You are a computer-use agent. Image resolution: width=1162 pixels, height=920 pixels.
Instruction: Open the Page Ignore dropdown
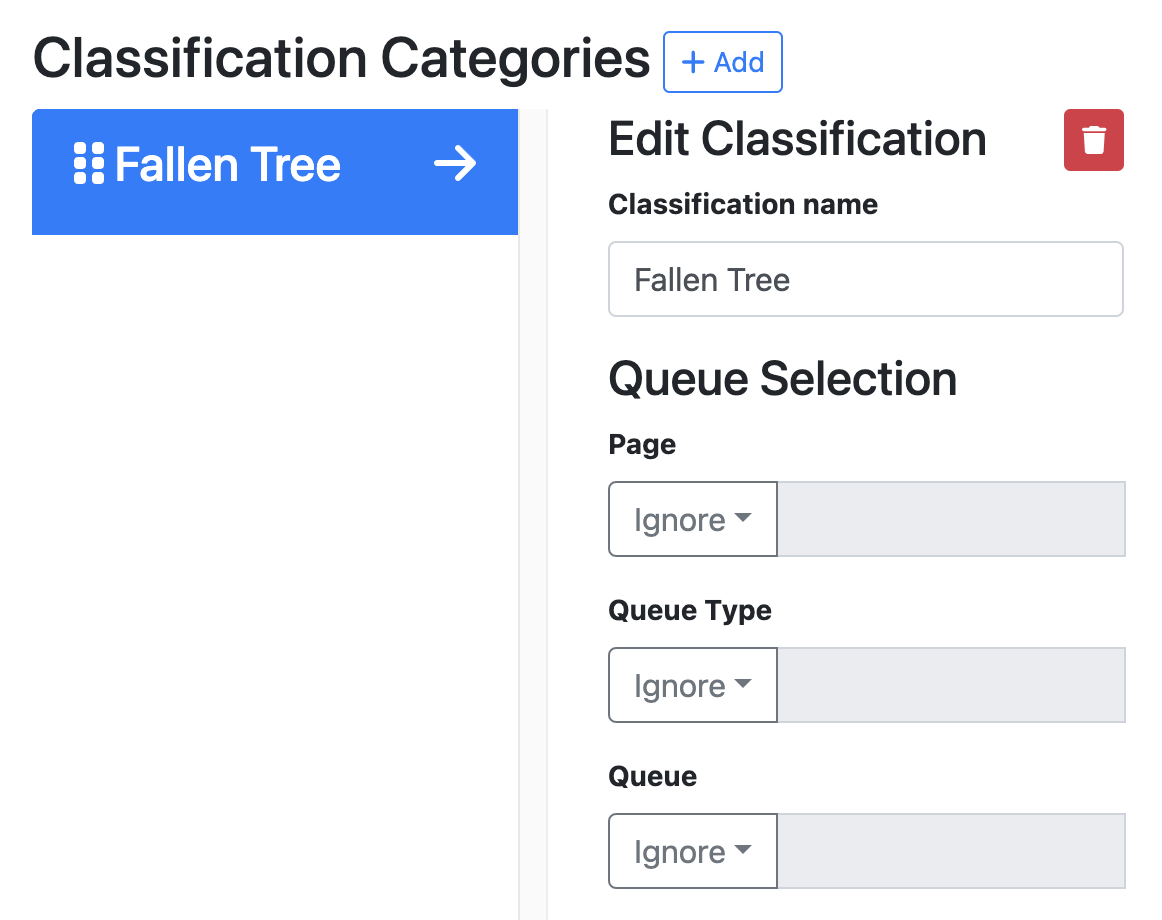point(692,520)
